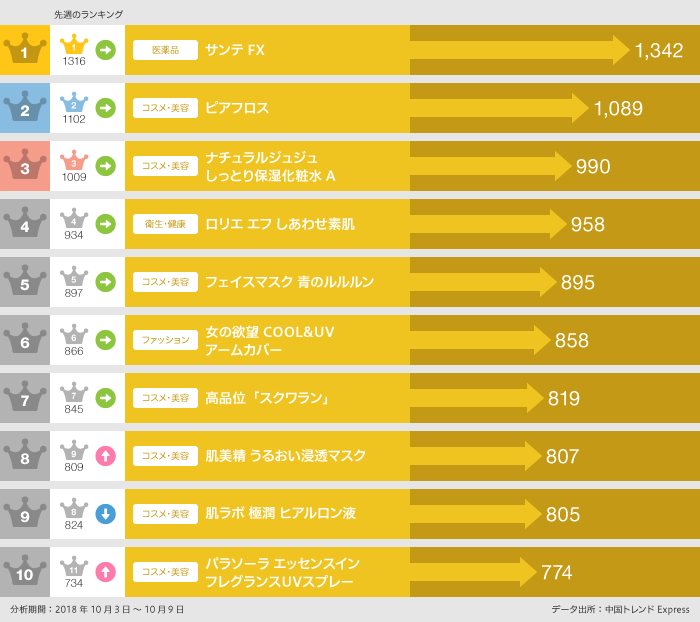
Task: Select the 医薬品 category tag
Action: point(165,50)
